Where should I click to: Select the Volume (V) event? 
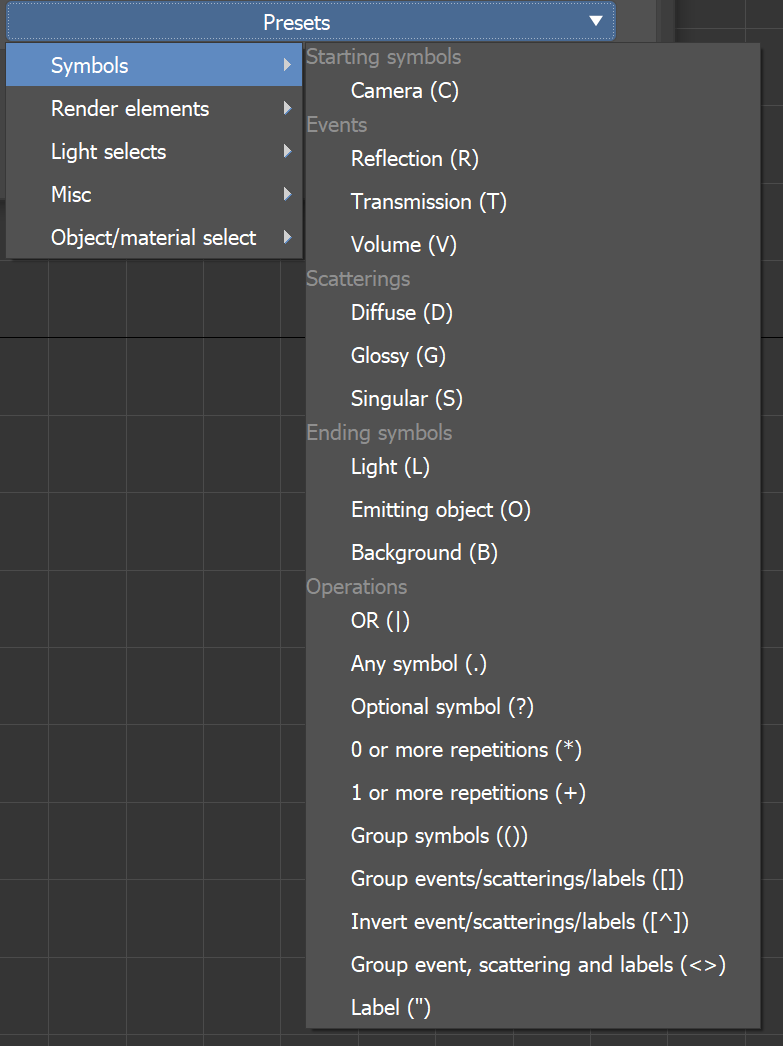pyautogui.click(x=403, y=244)
